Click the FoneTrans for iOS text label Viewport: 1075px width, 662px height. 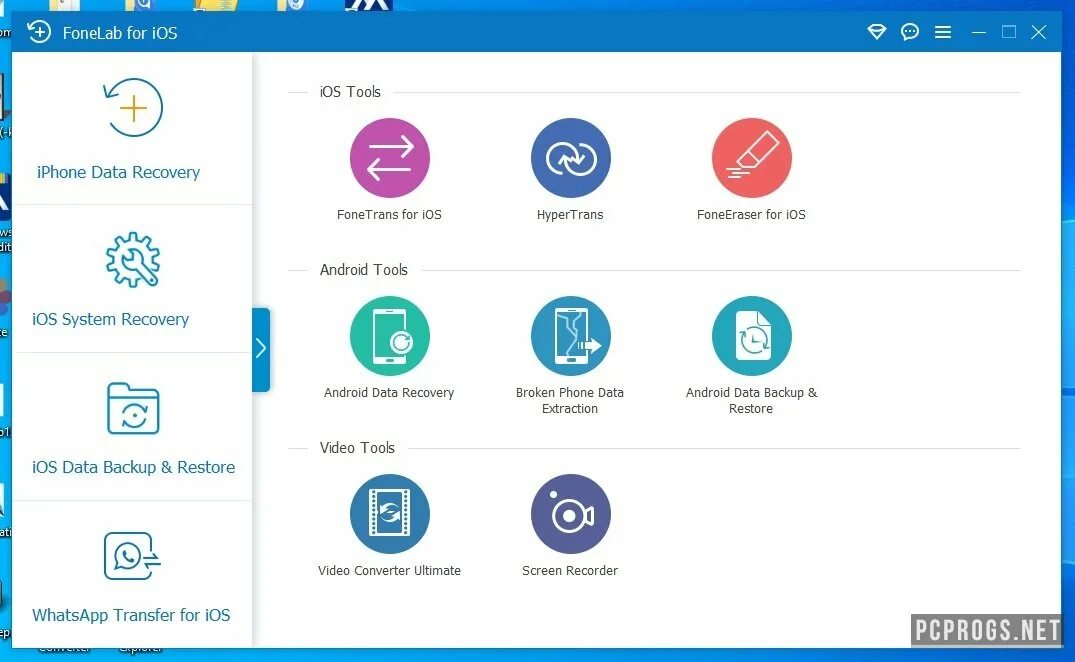[389, 214]
